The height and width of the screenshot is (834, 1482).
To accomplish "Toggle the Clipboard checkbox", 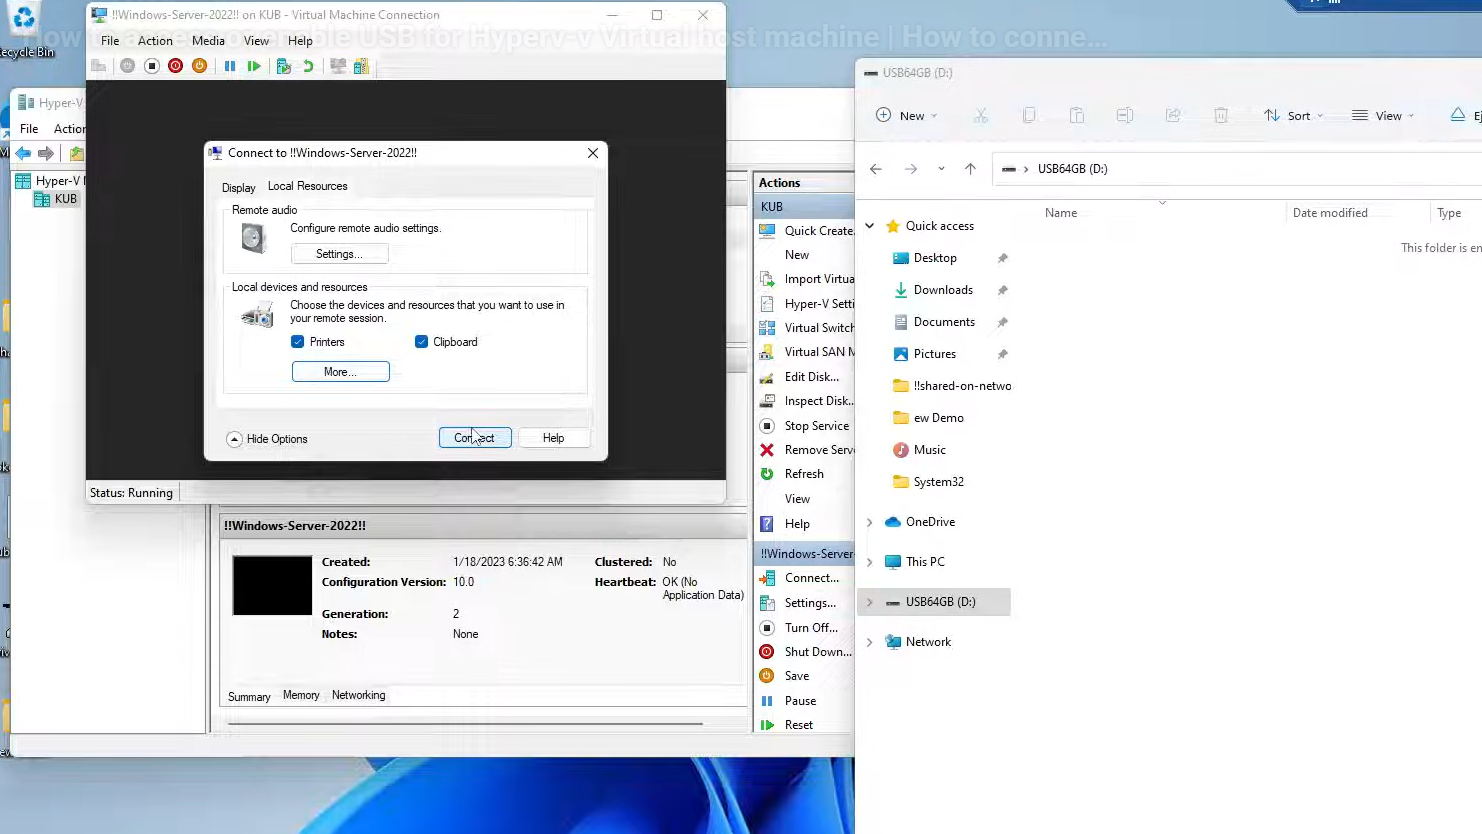I will coord(421,342).
